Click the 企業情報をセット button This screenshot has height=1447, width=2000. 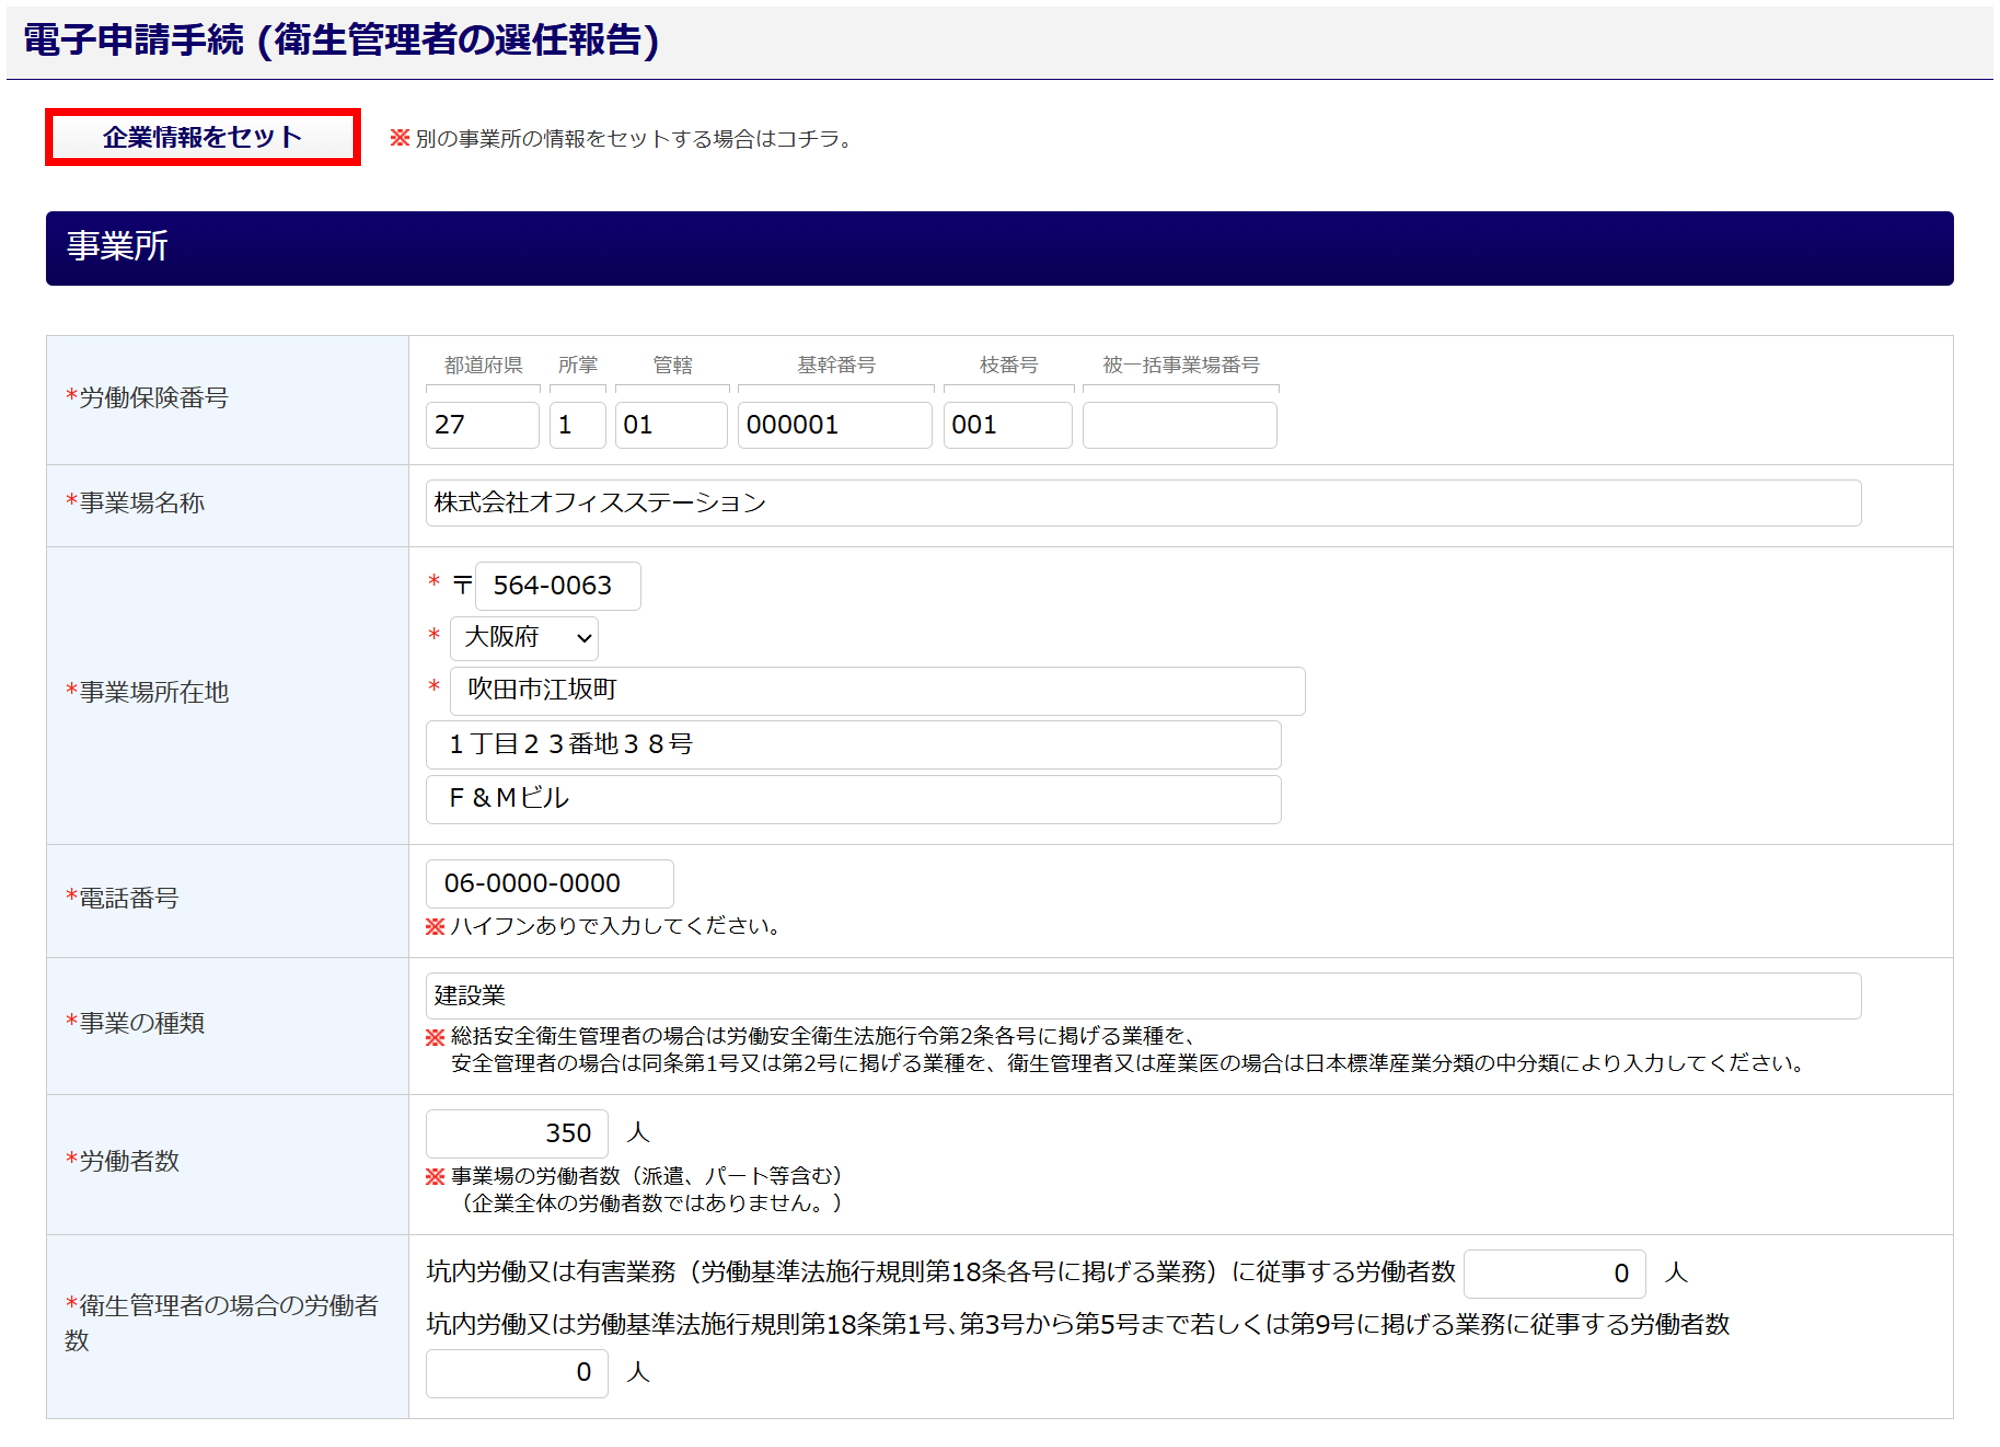tap(202, 137)
